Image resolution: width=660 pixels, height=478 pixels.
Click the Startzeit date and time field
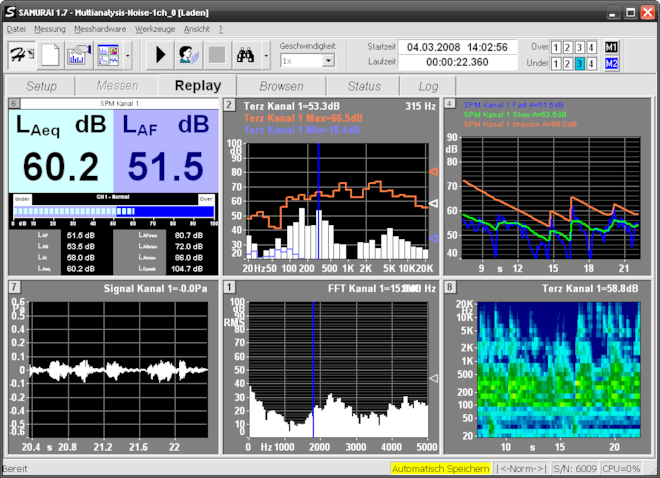tap(457, 46)
